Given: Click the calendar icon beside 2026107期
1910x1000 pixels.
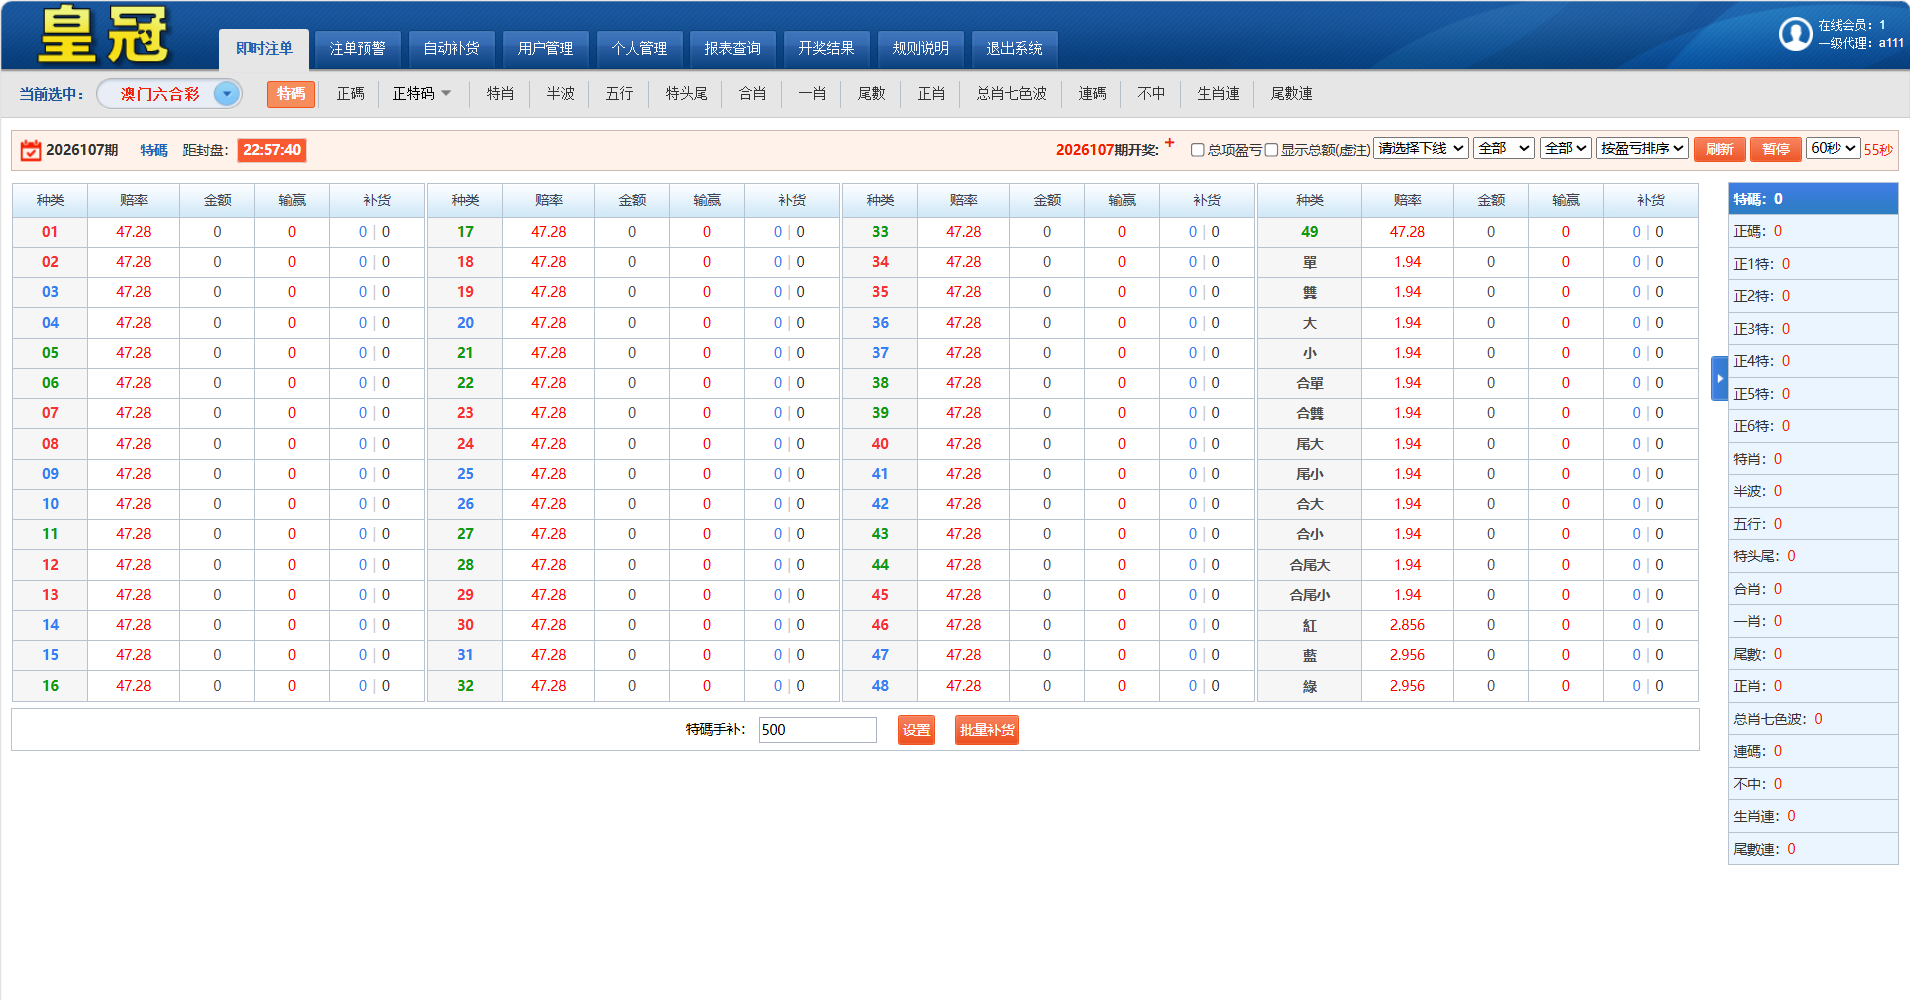Looking at the screenshot, I should [31, 150].
